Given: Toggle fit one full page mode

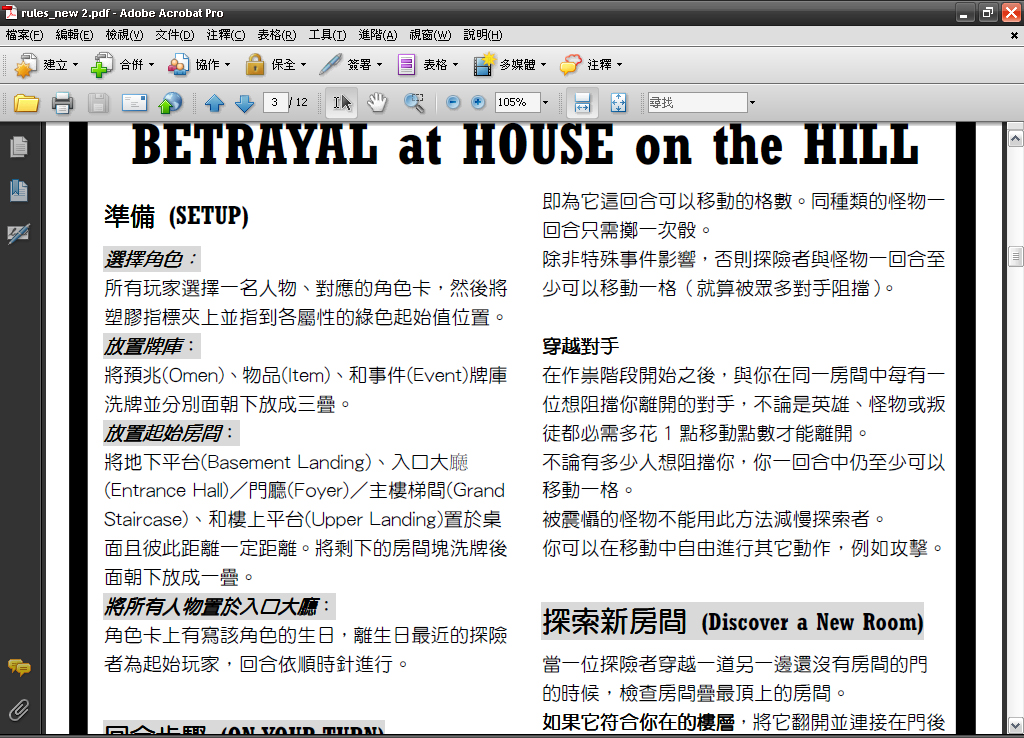Looking at the screenshot, I should point(618,103).
